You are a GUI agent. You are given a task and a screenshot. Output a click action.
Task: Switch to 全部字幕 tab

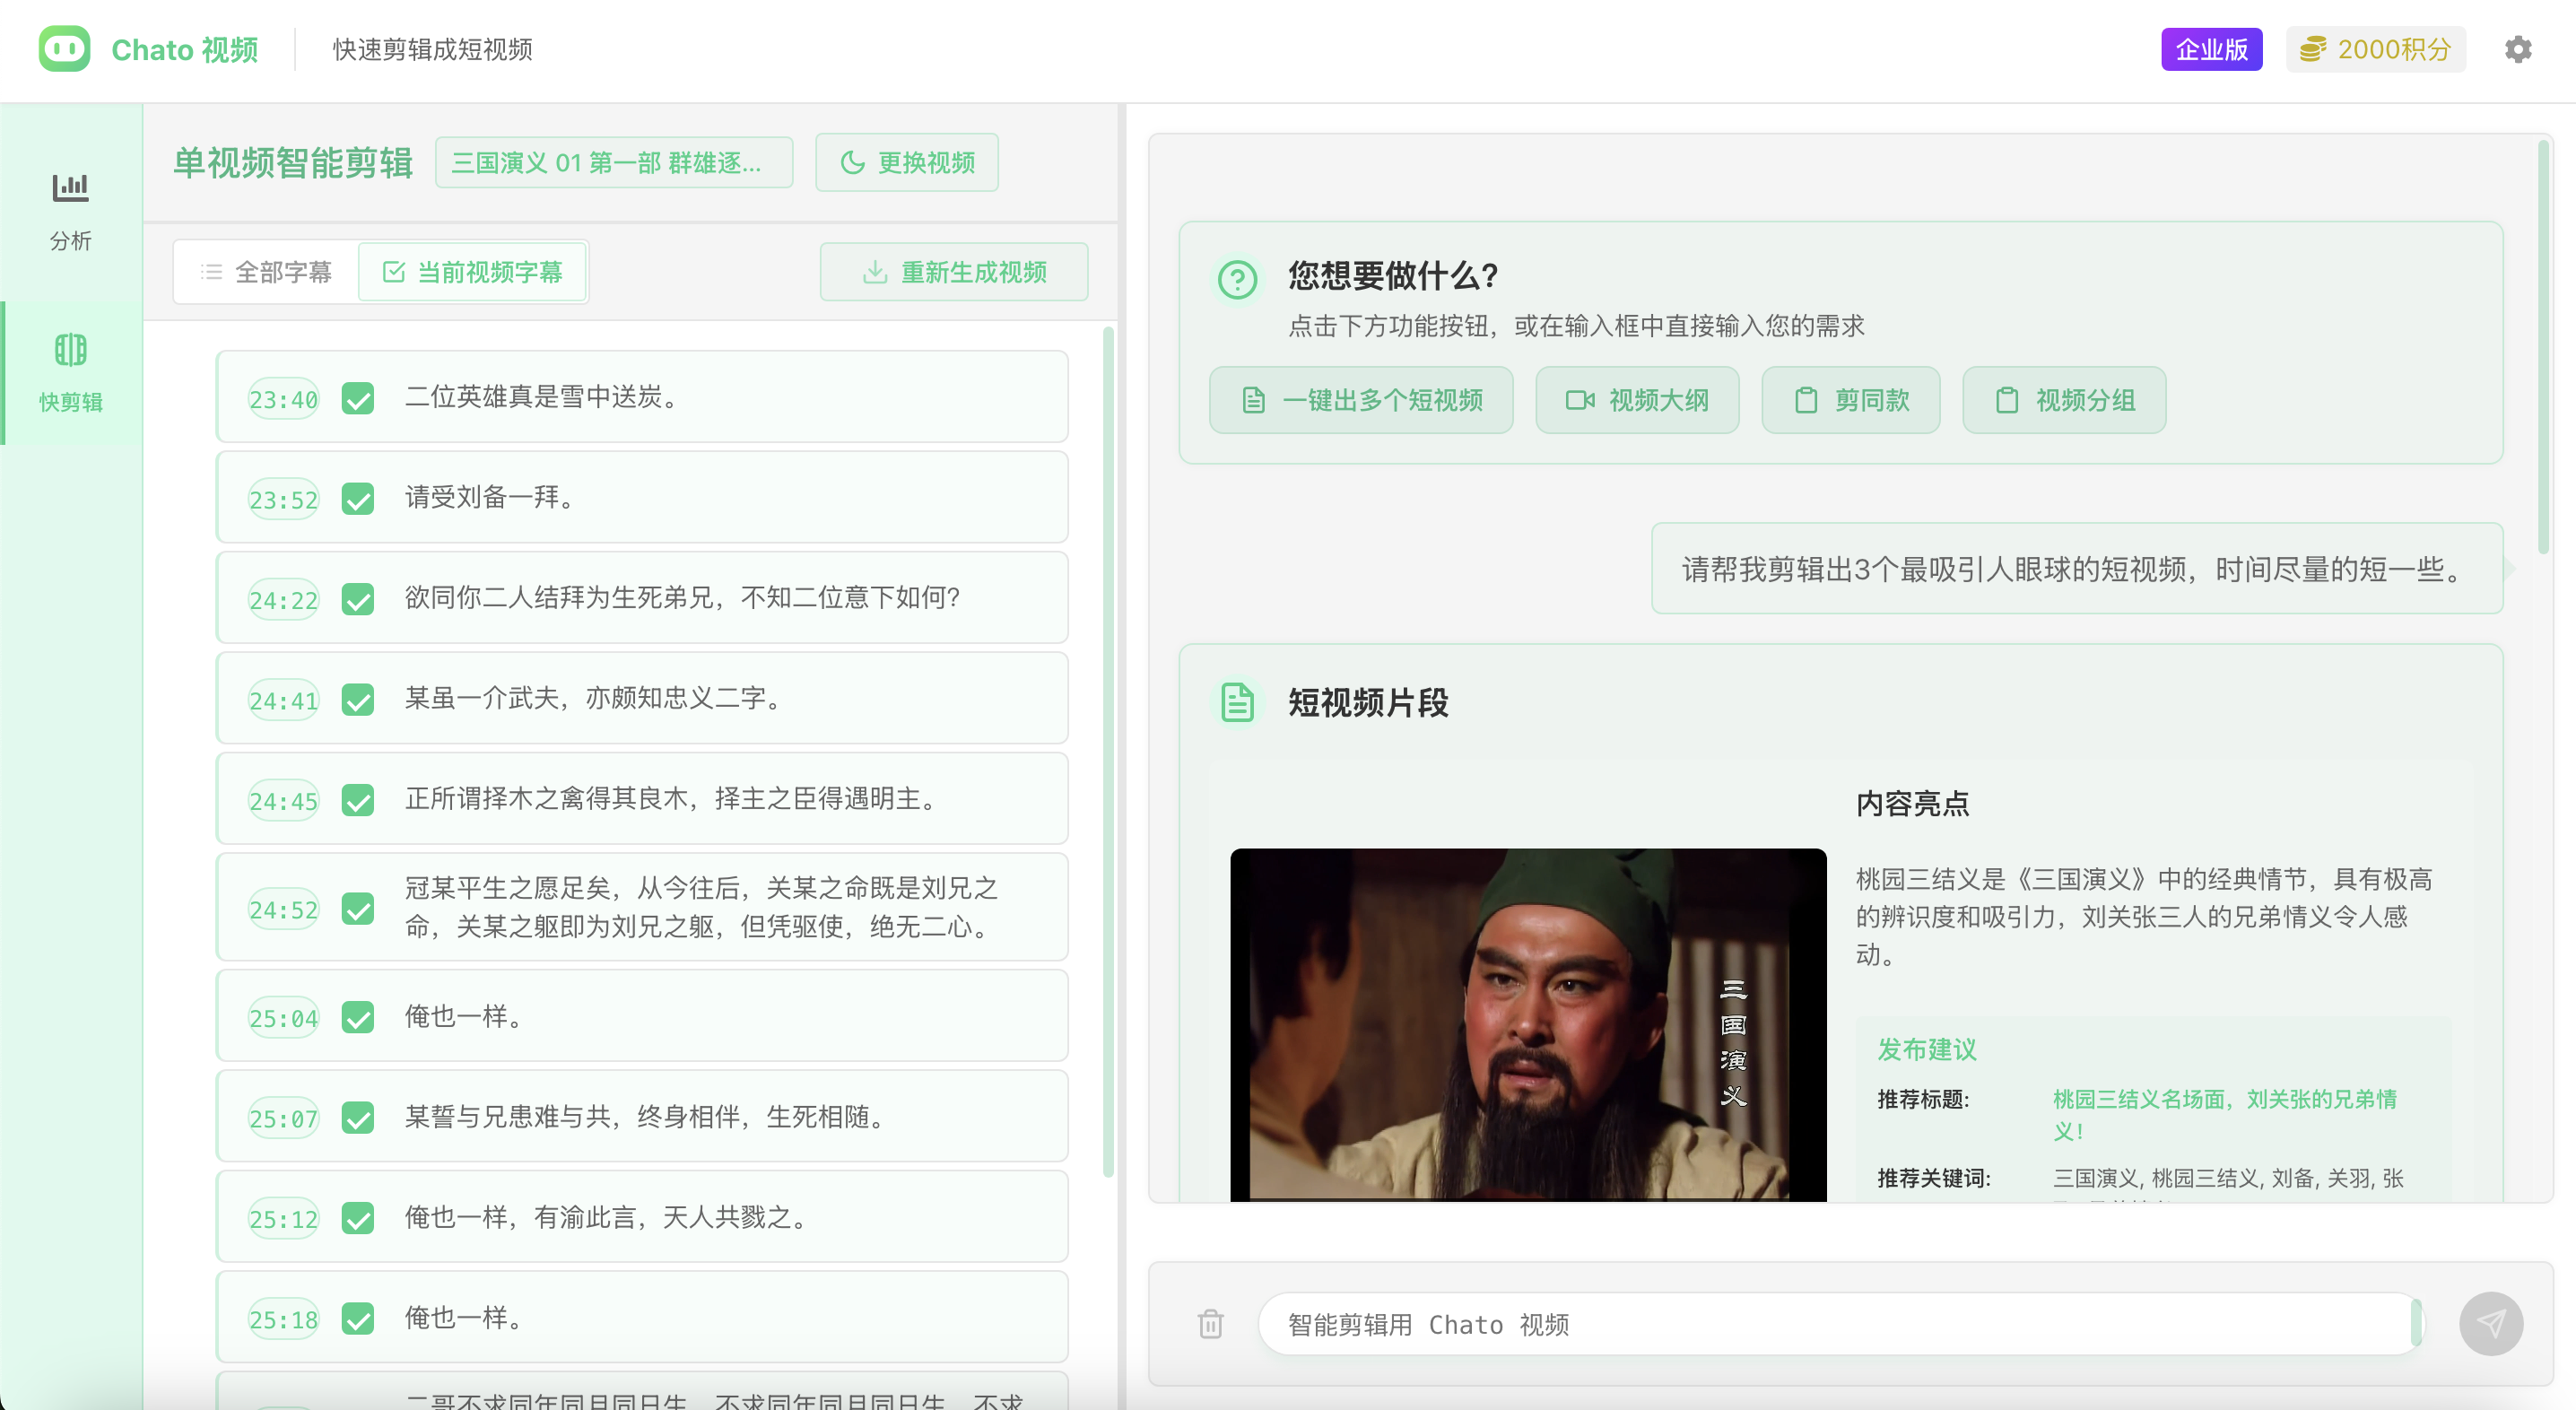266,271
